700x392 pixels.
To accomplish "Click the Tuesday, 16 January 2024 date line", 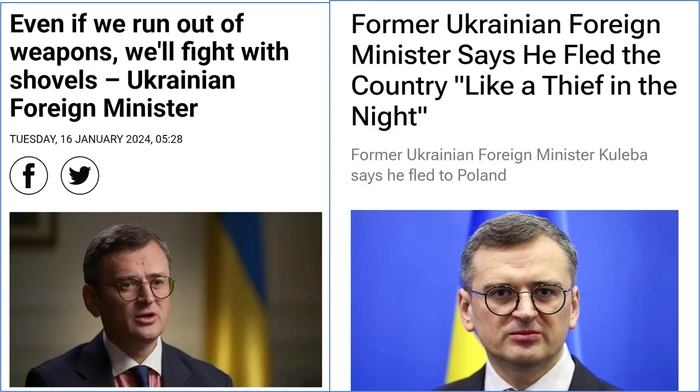I will point(96,139).
